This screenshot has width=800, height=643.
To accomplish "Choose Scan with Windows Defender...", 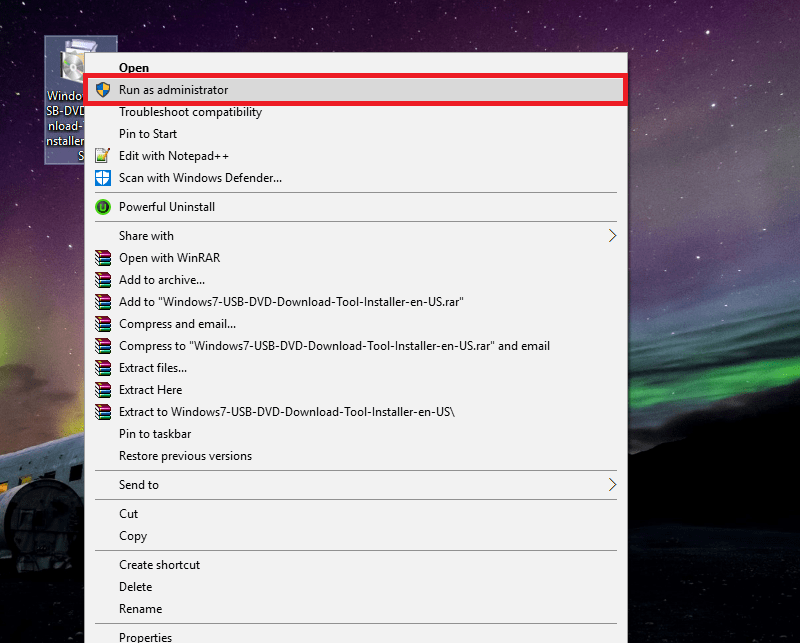I will [356, 178].
